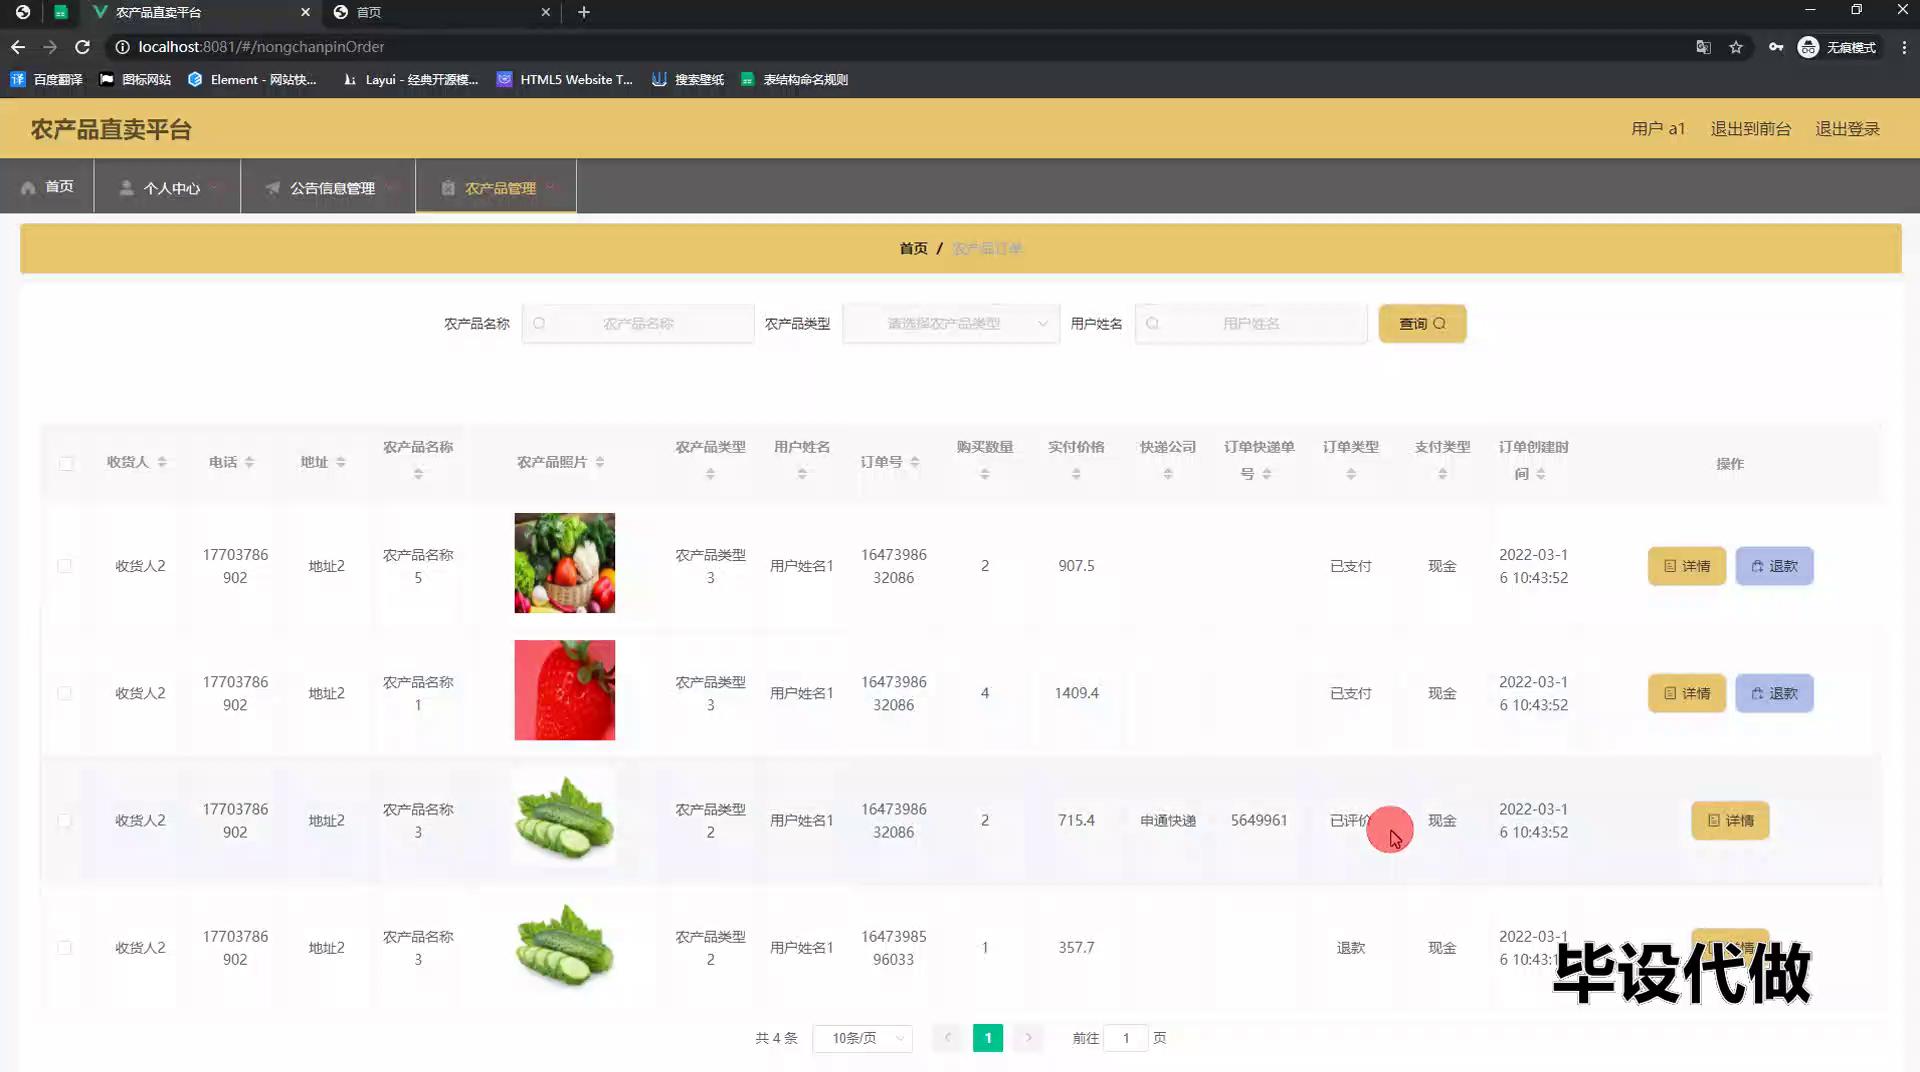Click the browser reload icon
The height and width of the screenshot is (1072, 1920).
83,47
